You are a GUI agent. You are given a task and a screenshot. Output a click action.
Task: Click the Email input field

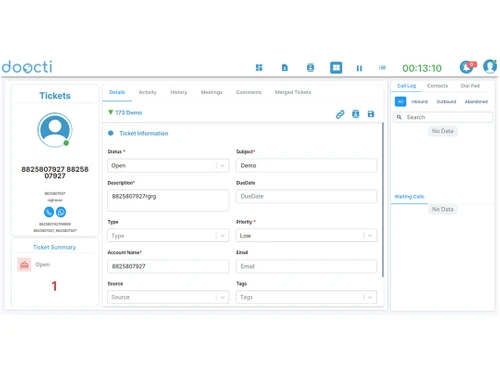coord(306,266)
